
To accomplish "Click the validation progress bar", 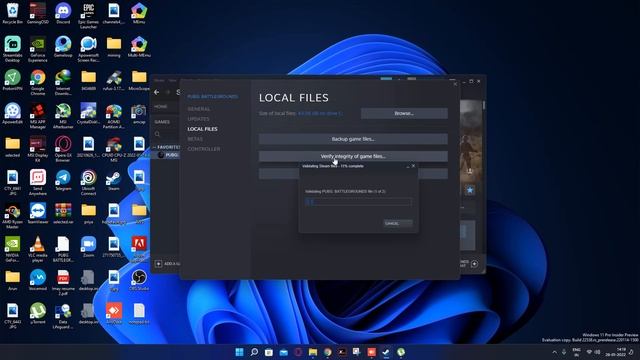I will [358, 202].
